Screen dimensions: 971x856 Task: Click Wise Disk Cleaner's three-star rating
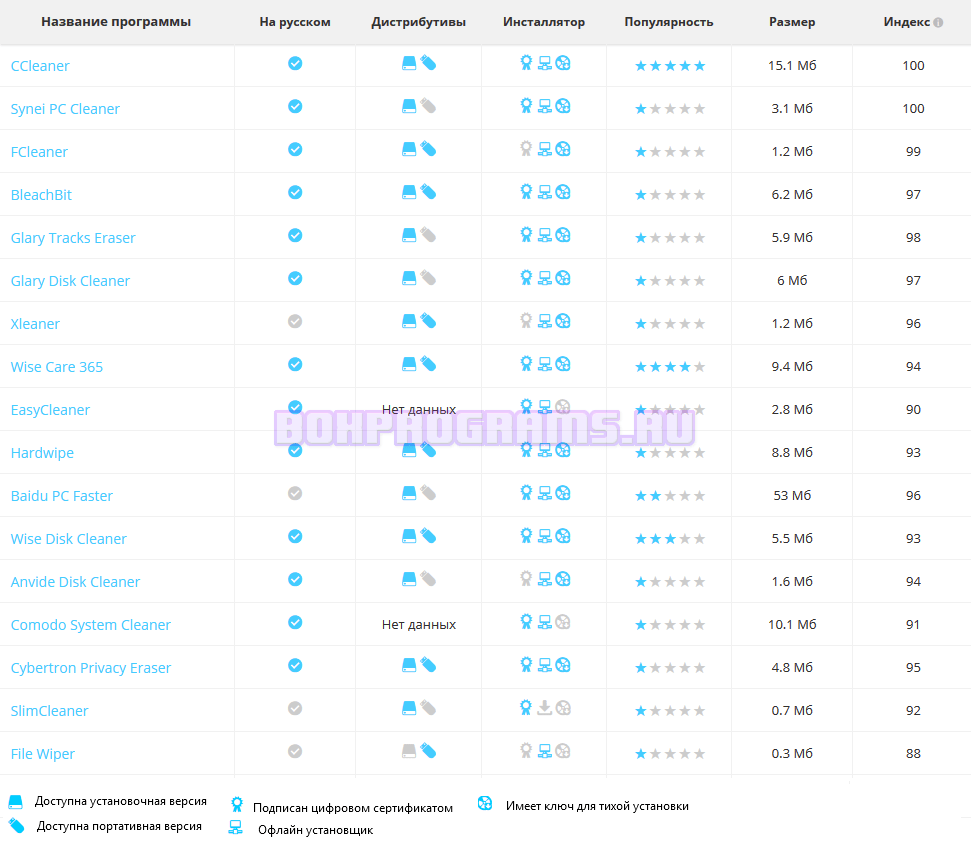click(x=670, y=539)
